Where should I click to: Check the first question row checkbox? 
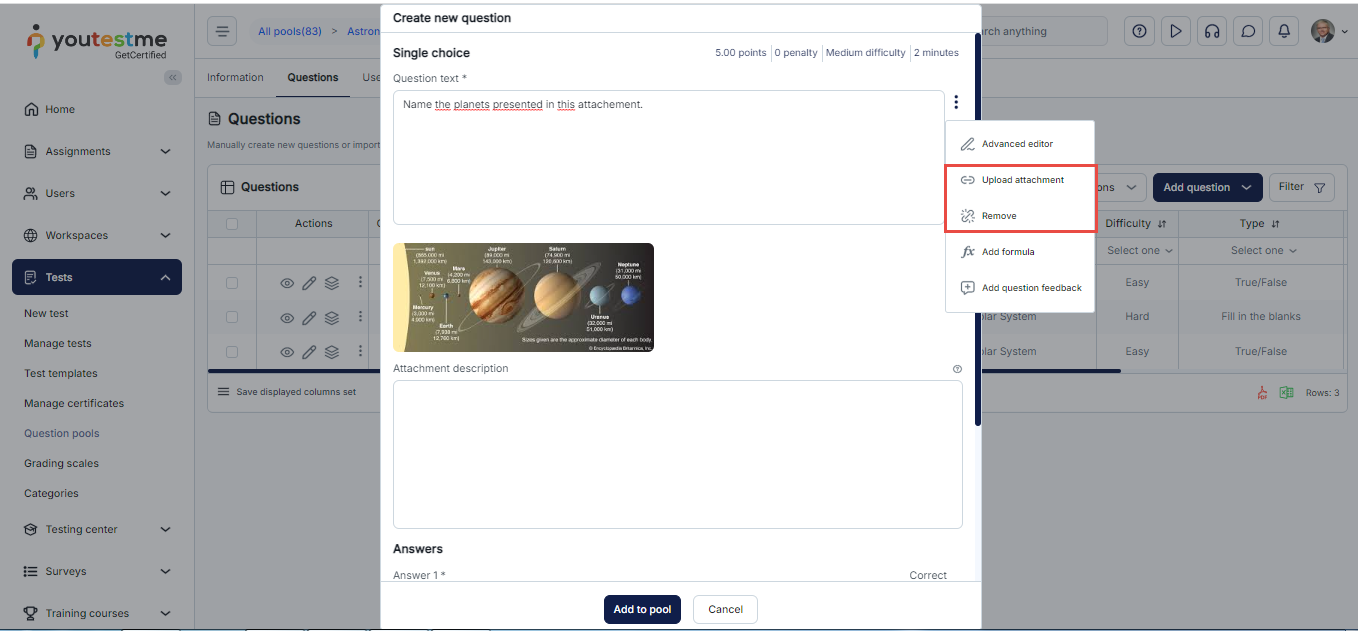pyautogui.click(x=232, y=283)
